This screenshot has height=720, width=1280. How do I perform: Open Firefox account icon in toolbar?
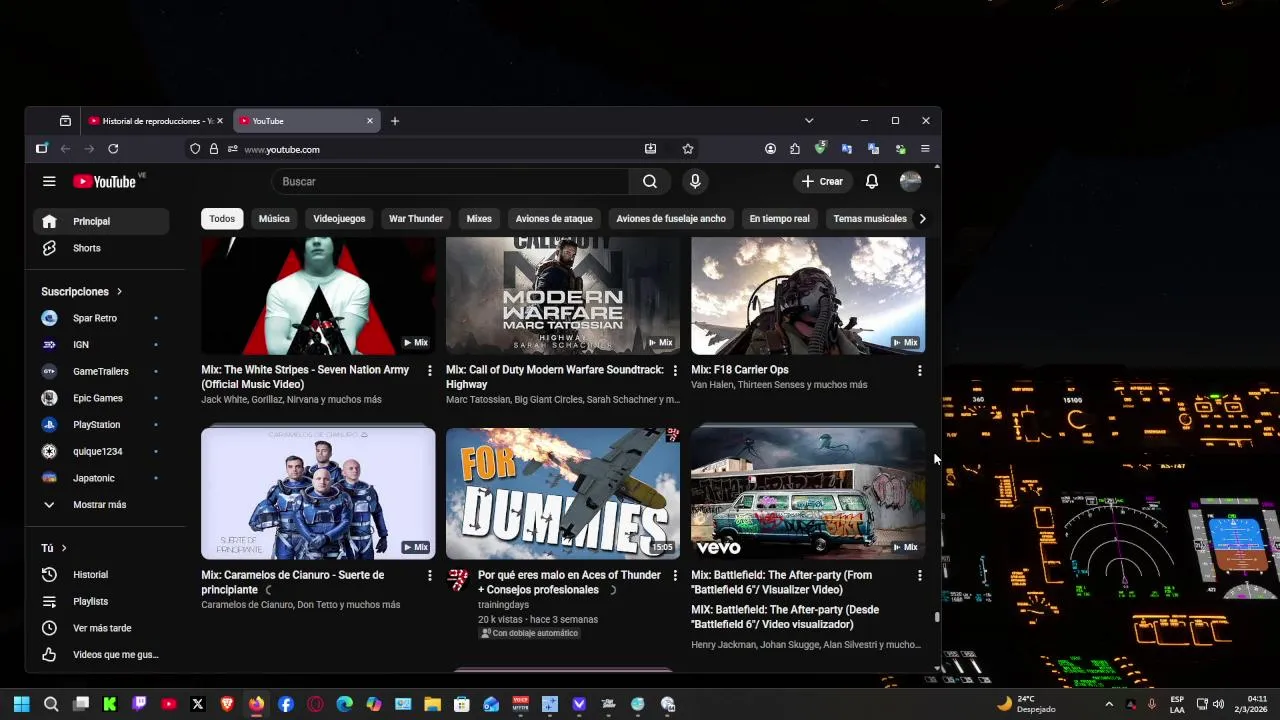[x=770, y=149]
